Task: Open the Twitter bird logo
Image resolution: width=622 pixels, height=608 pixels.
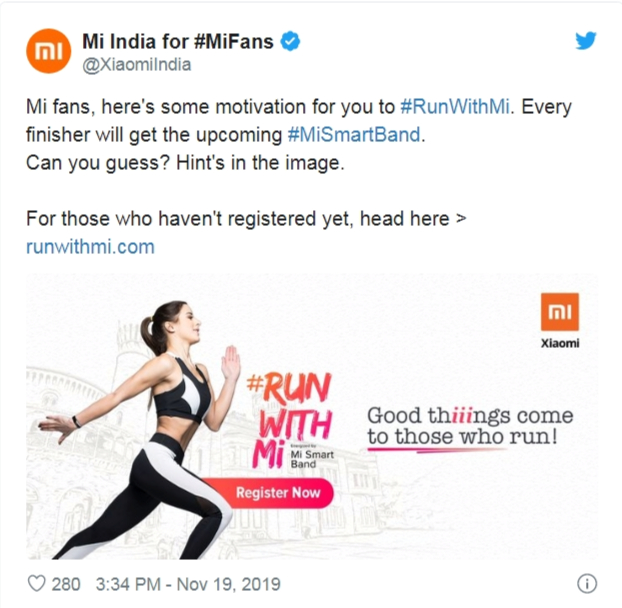Action: point(586,40)
